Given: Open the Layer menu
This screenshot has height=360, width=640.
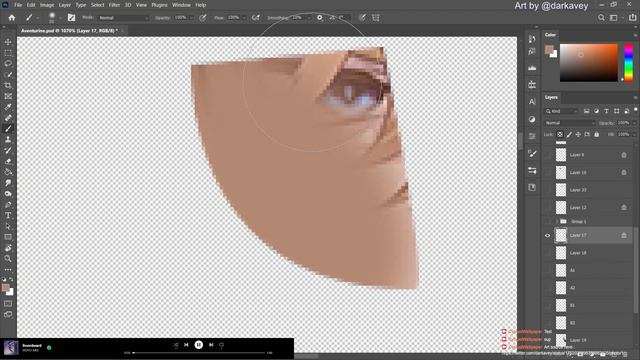Looking at the screenshot, I should pyautogui.click(x=65, y=5).
